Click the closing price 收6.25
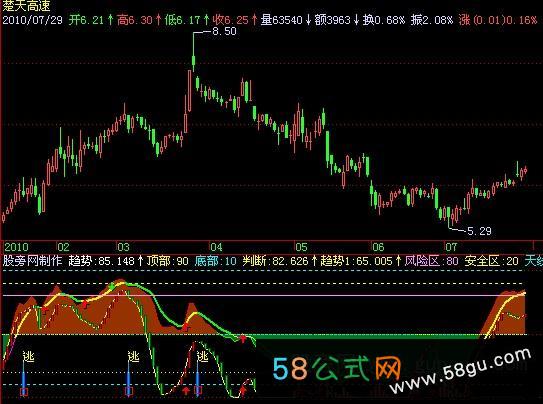This screenshot has height=404, width=543. pyautogui.click(x=231, y=20)
